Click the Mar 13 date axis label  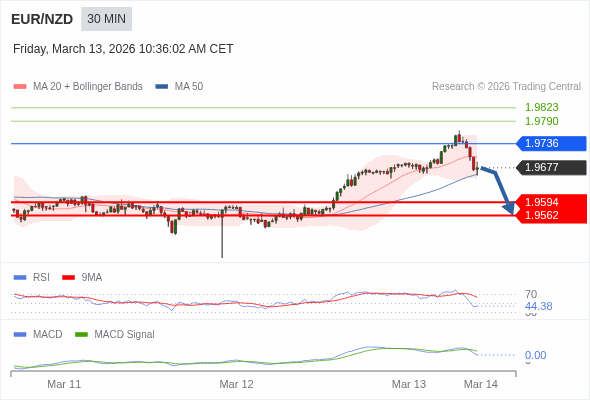tap(409, 384)
